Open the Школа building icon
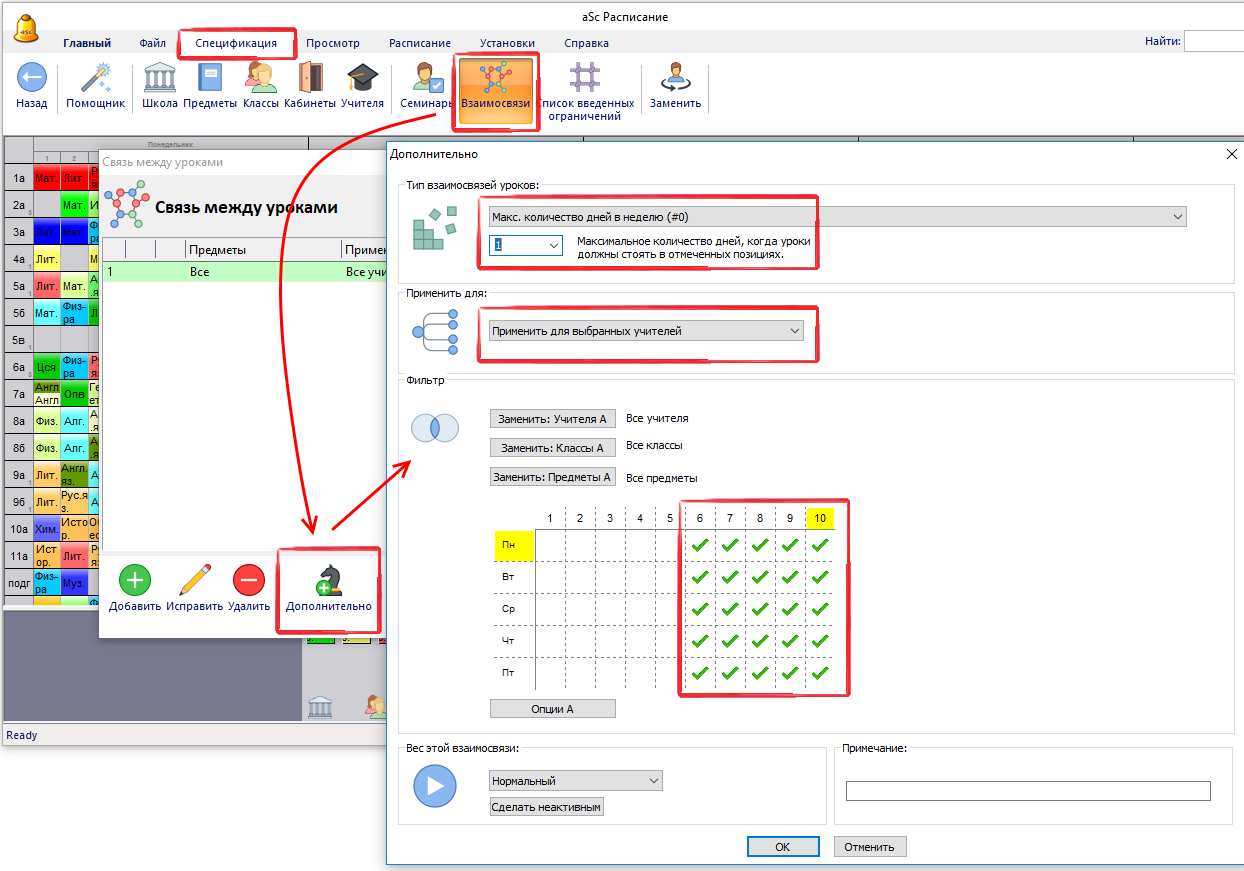Image resolution: width=1244 pixels, height=871 pixels. click(x=160, y=78)
